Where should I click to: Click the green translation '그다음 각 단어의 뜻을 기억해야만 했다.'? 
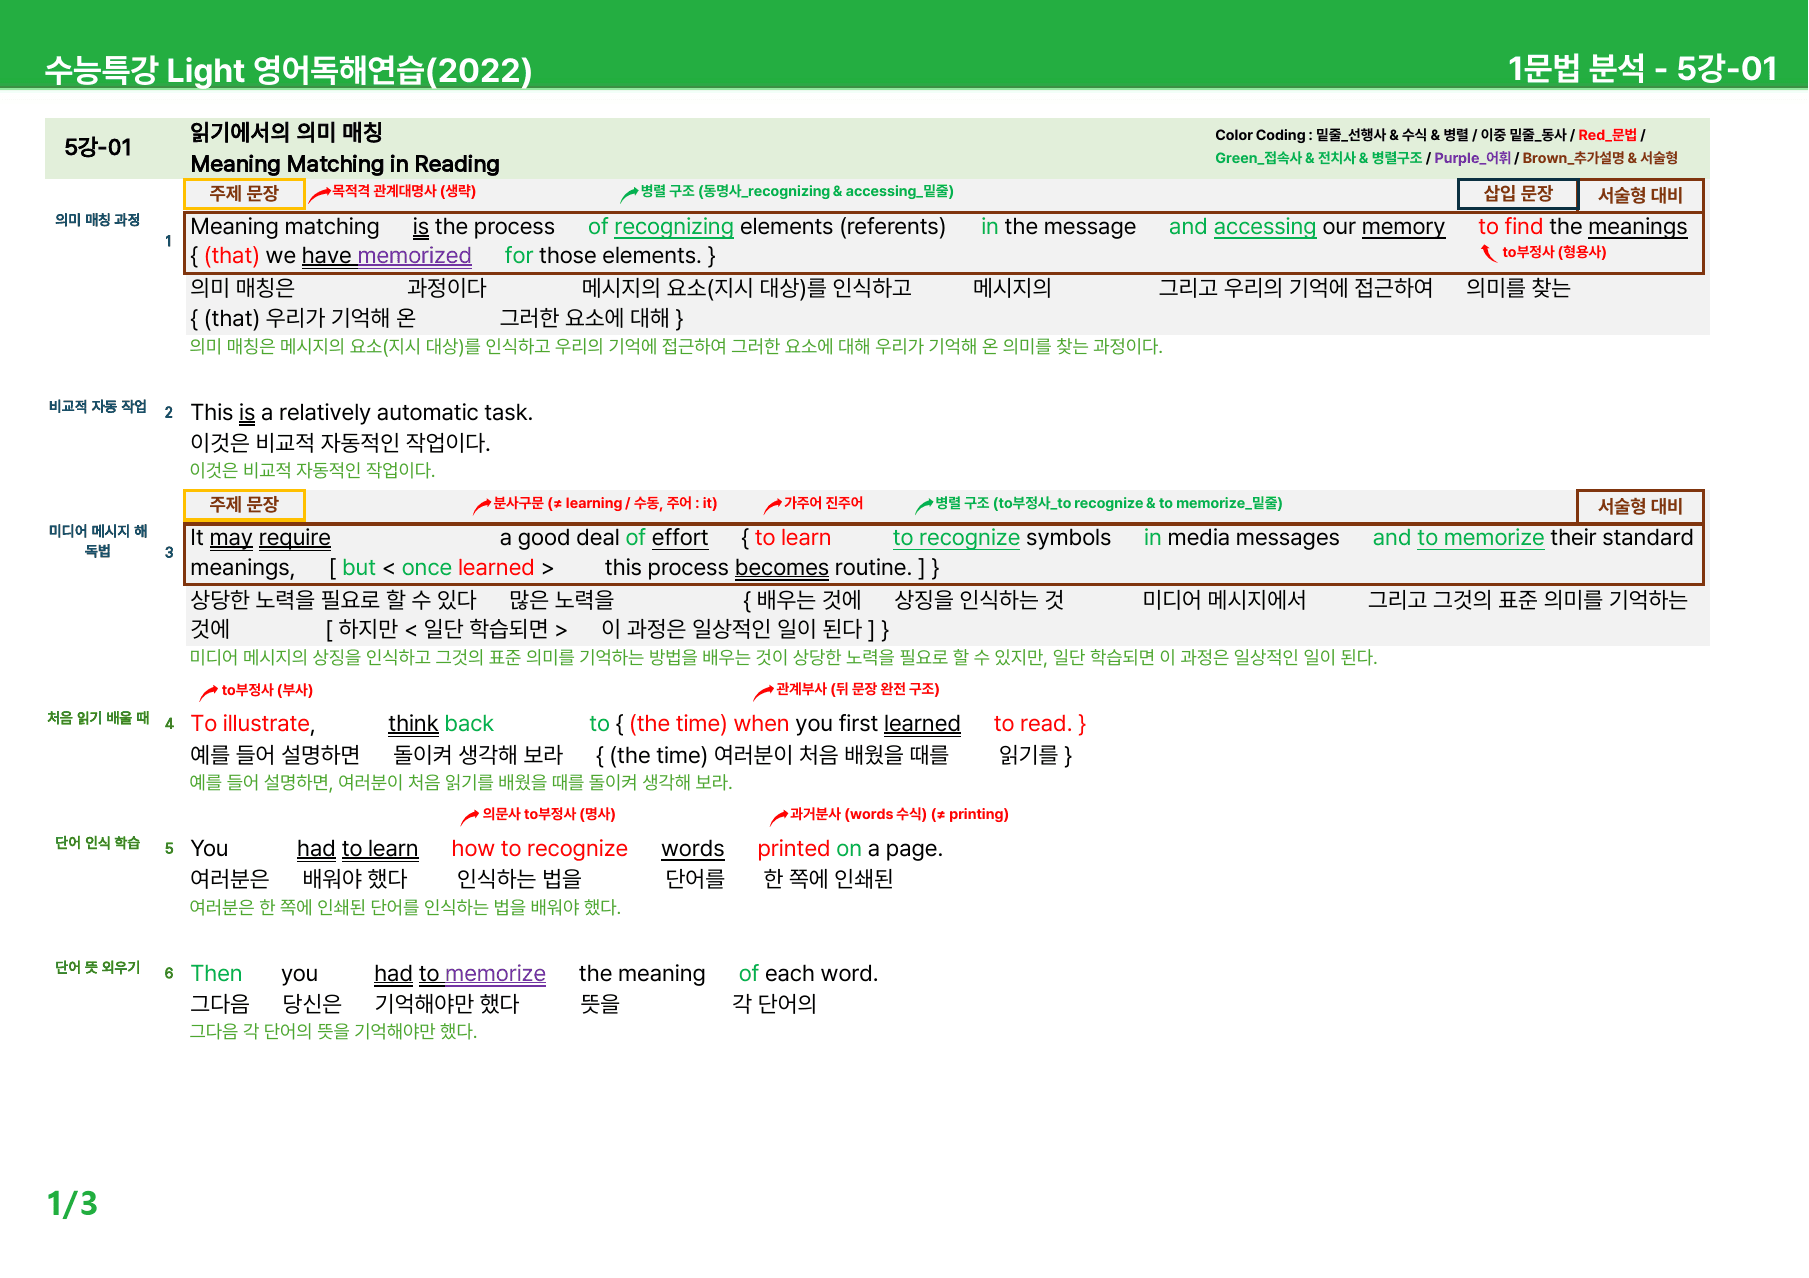pyautogui.click(x=333, y=1031)
